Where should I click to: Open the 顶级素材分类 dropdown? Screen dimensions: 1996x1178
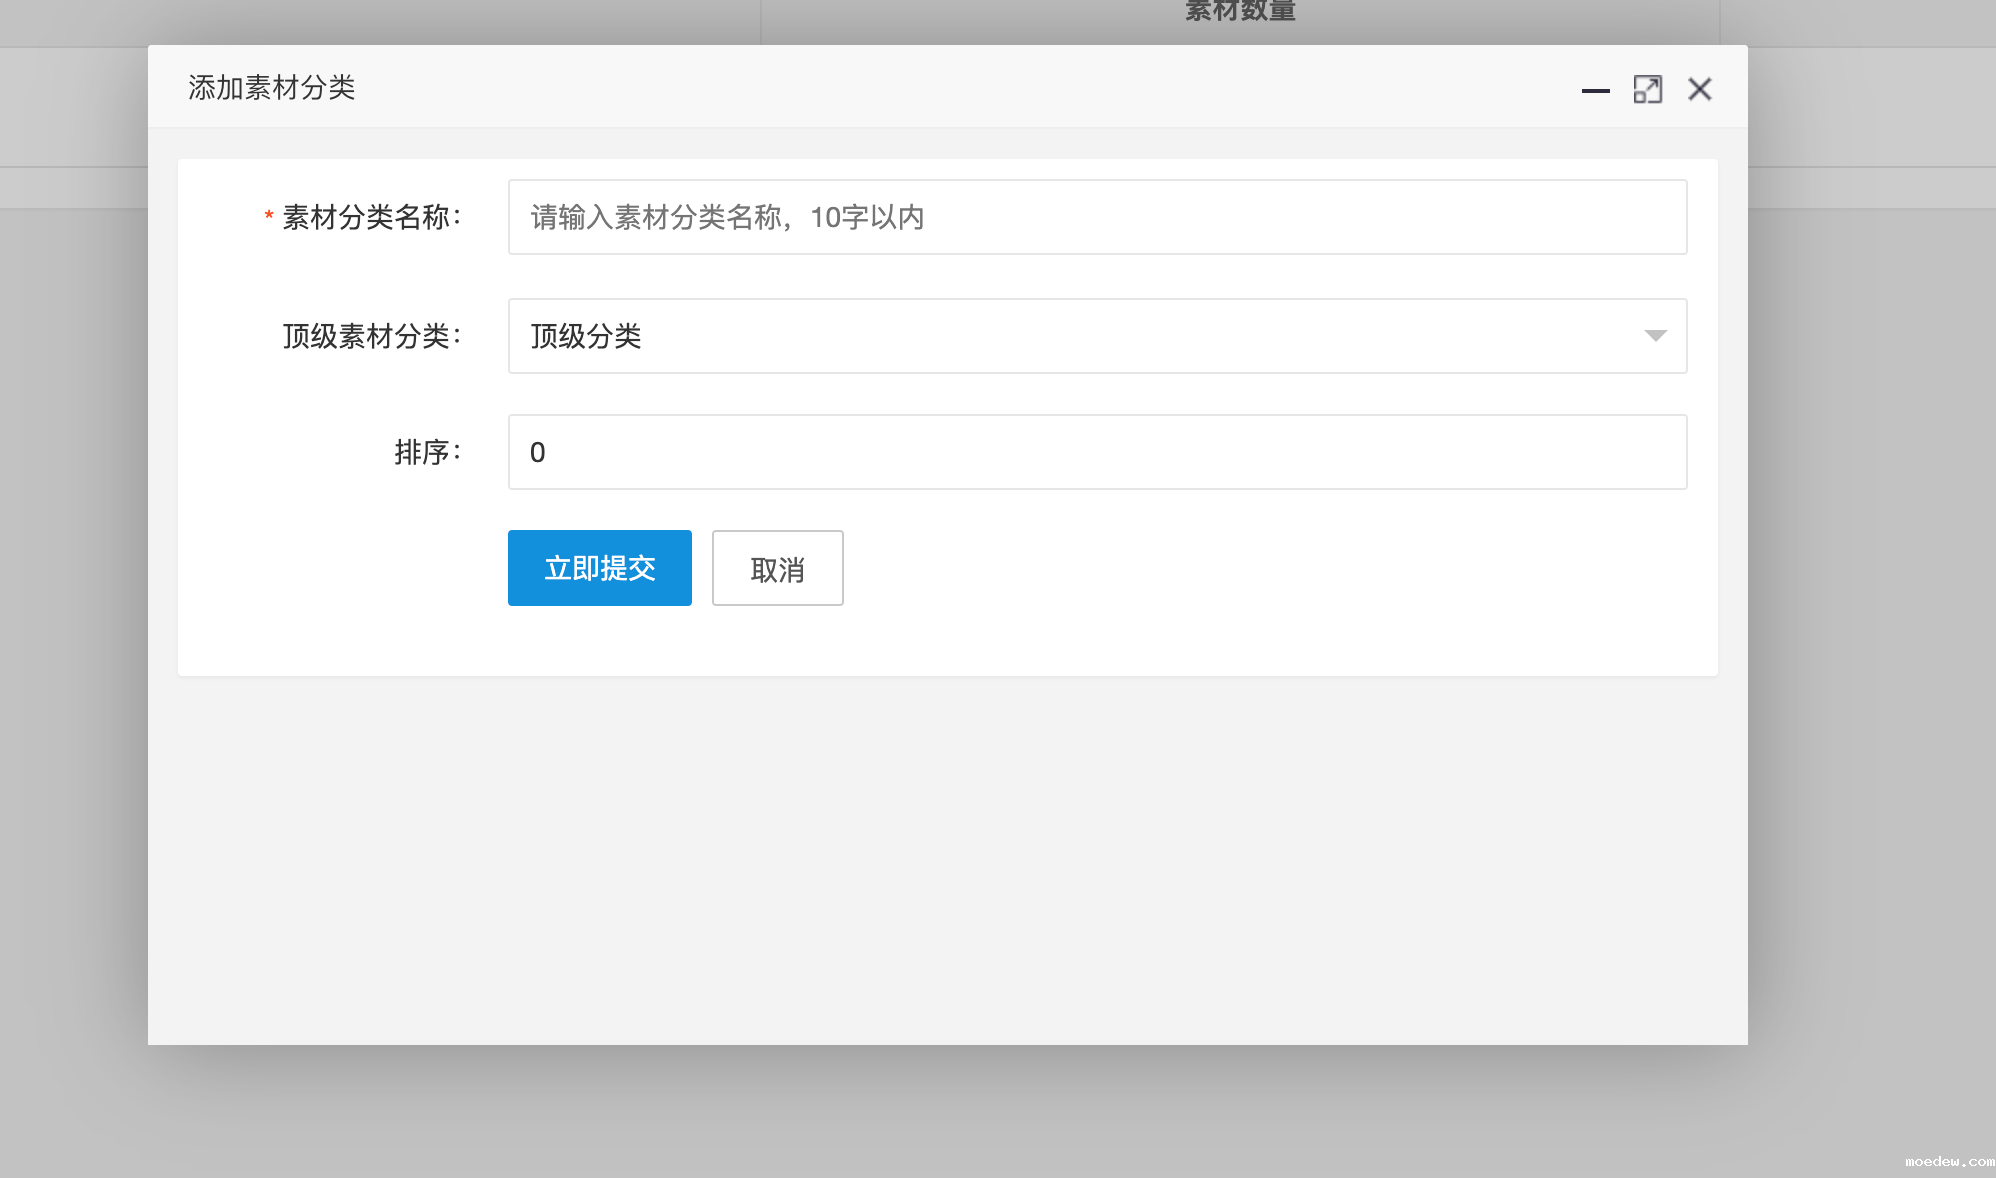1097,336
